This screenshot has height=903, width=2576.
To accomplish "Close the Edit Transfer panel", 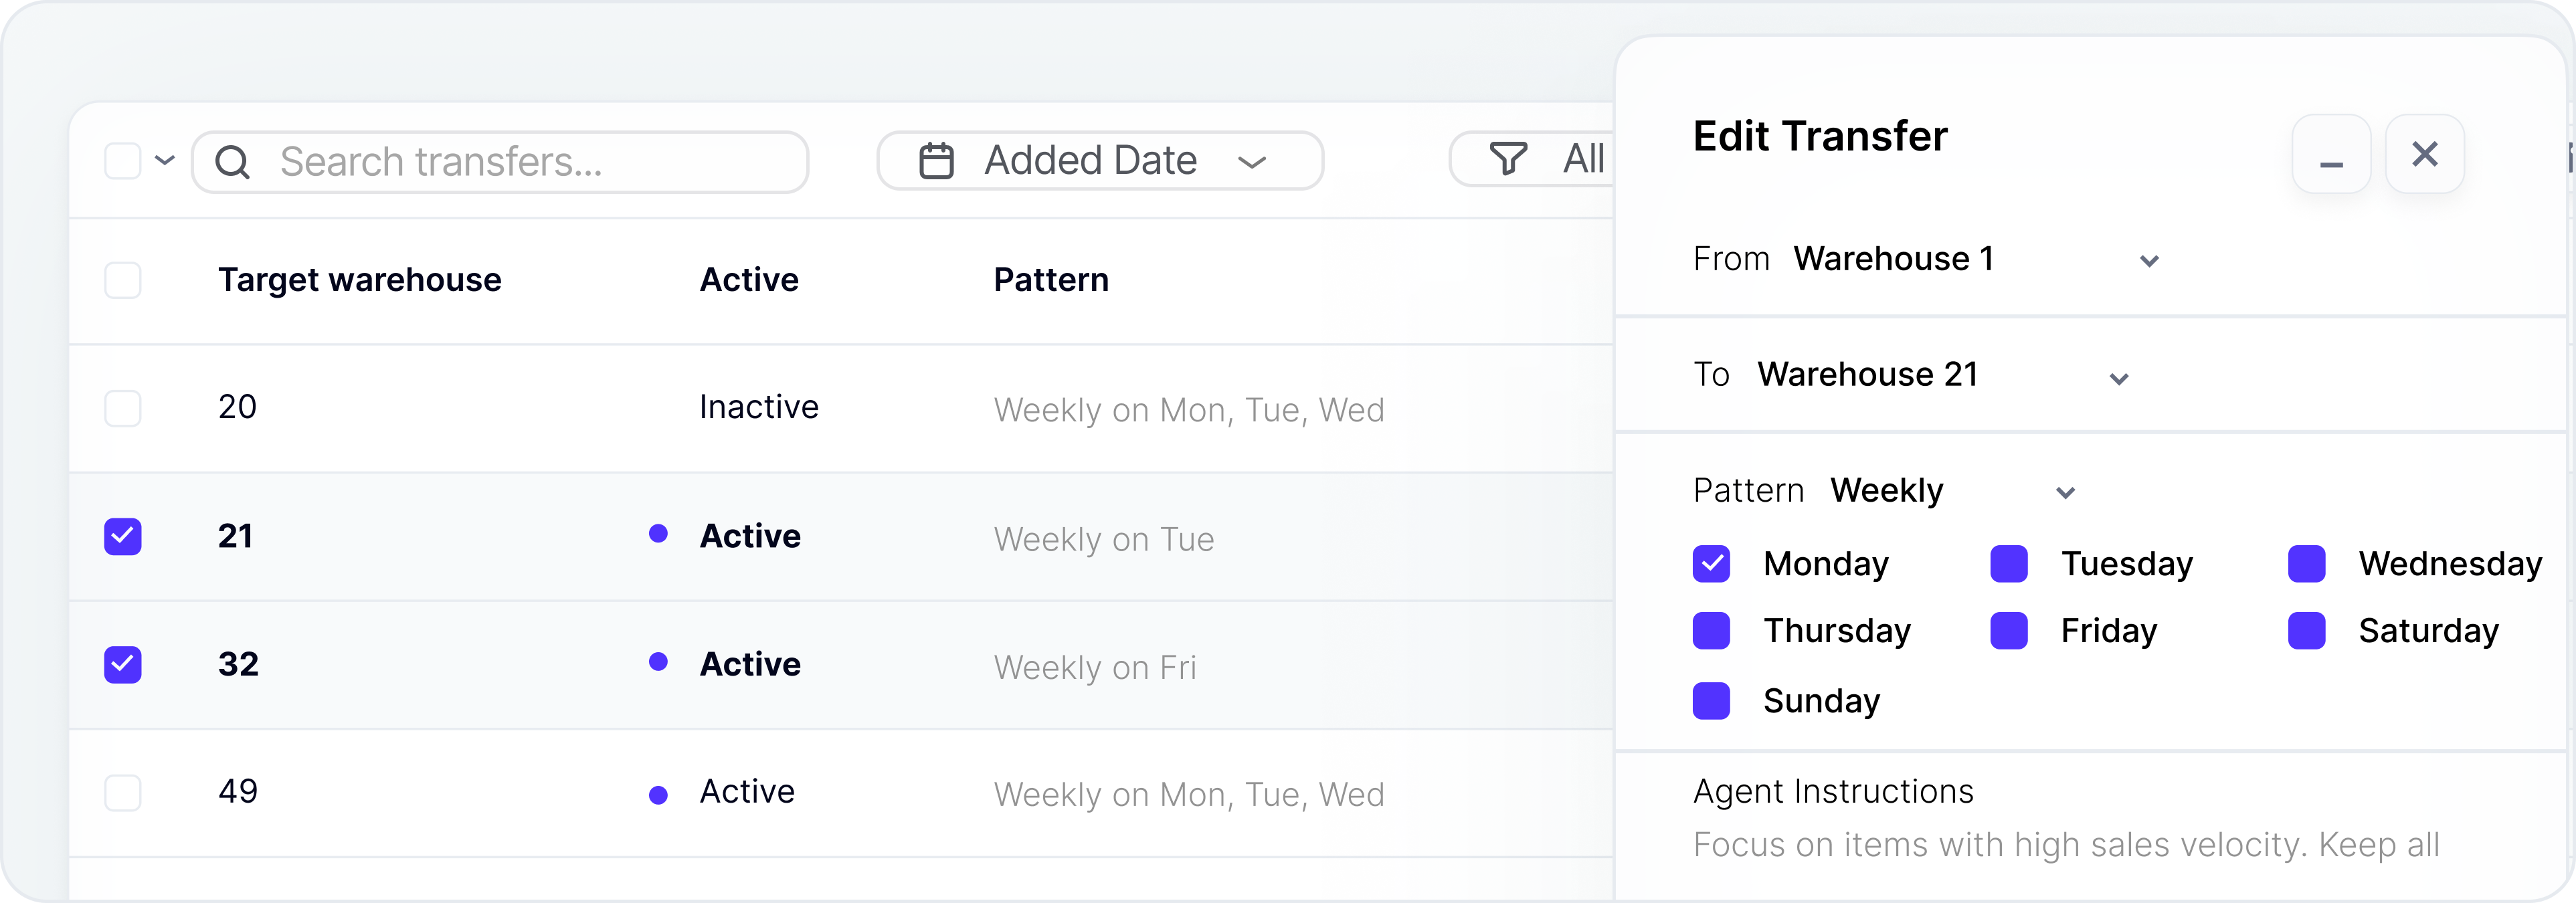I will coord(2424,155).
